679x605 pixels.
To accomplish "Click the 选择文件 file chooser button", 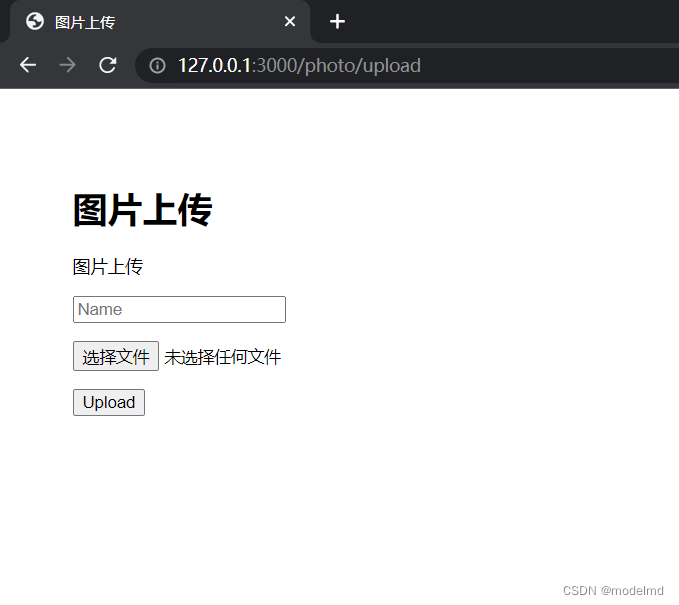I will [x=116, y=356].
